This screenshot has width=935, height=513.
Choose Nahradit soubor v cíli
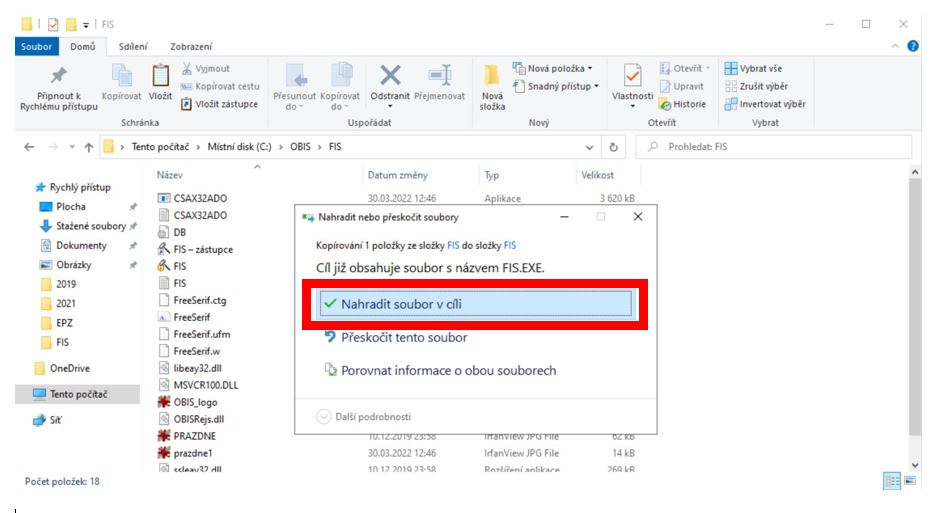point(474,303)
